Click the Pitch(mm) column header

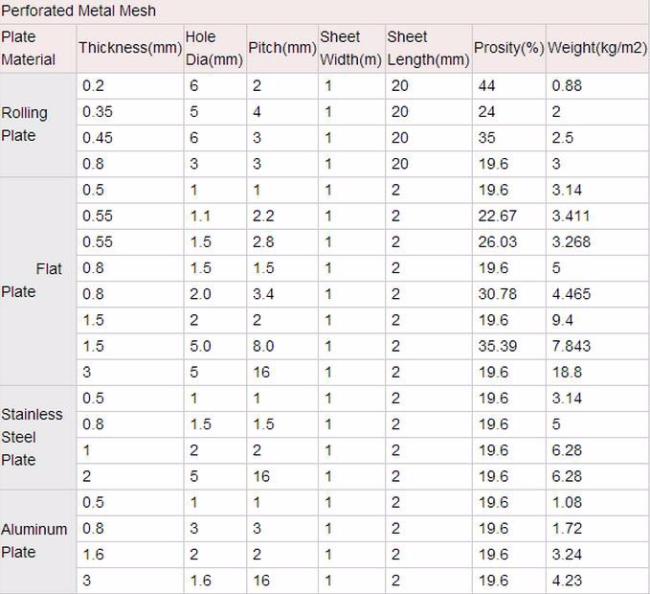[282, 48]
